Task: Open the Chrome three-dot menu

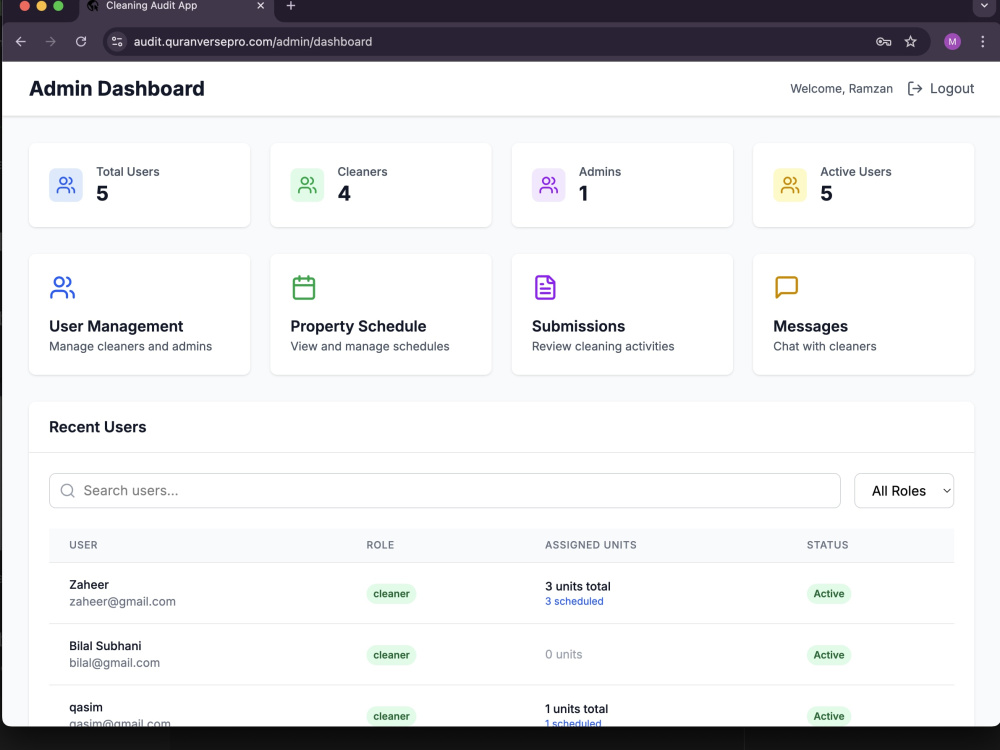Action: [983, 41]
